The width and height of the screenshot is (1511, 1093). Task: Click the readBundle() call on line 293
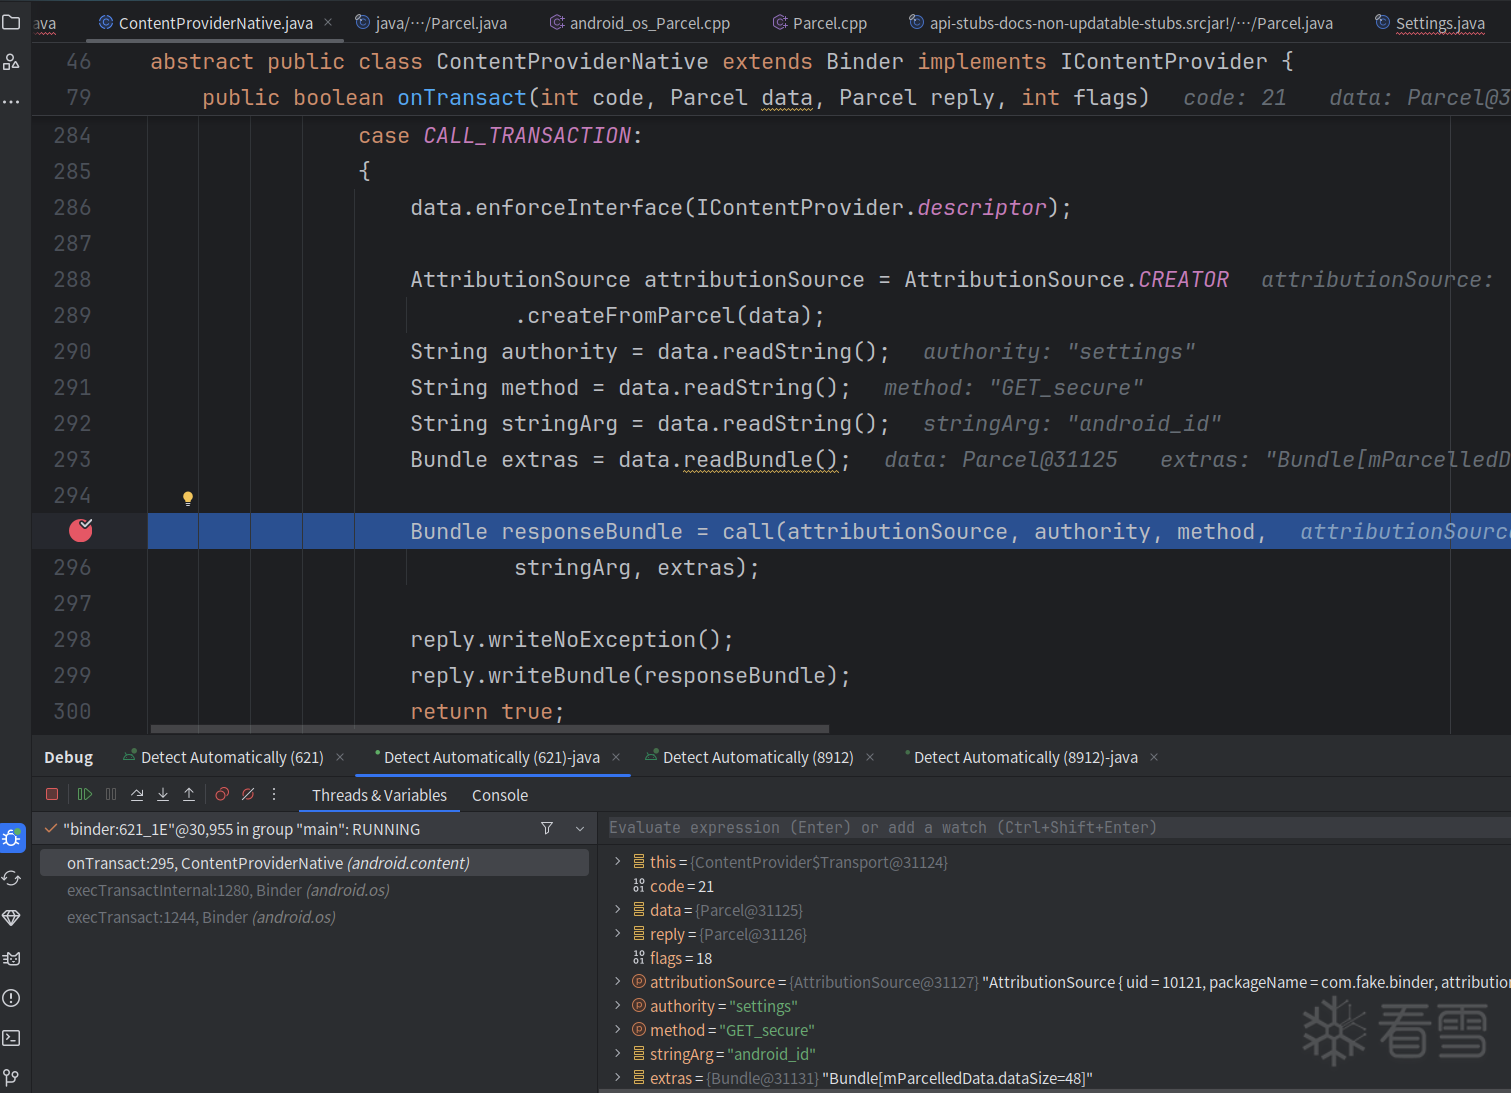761,460
